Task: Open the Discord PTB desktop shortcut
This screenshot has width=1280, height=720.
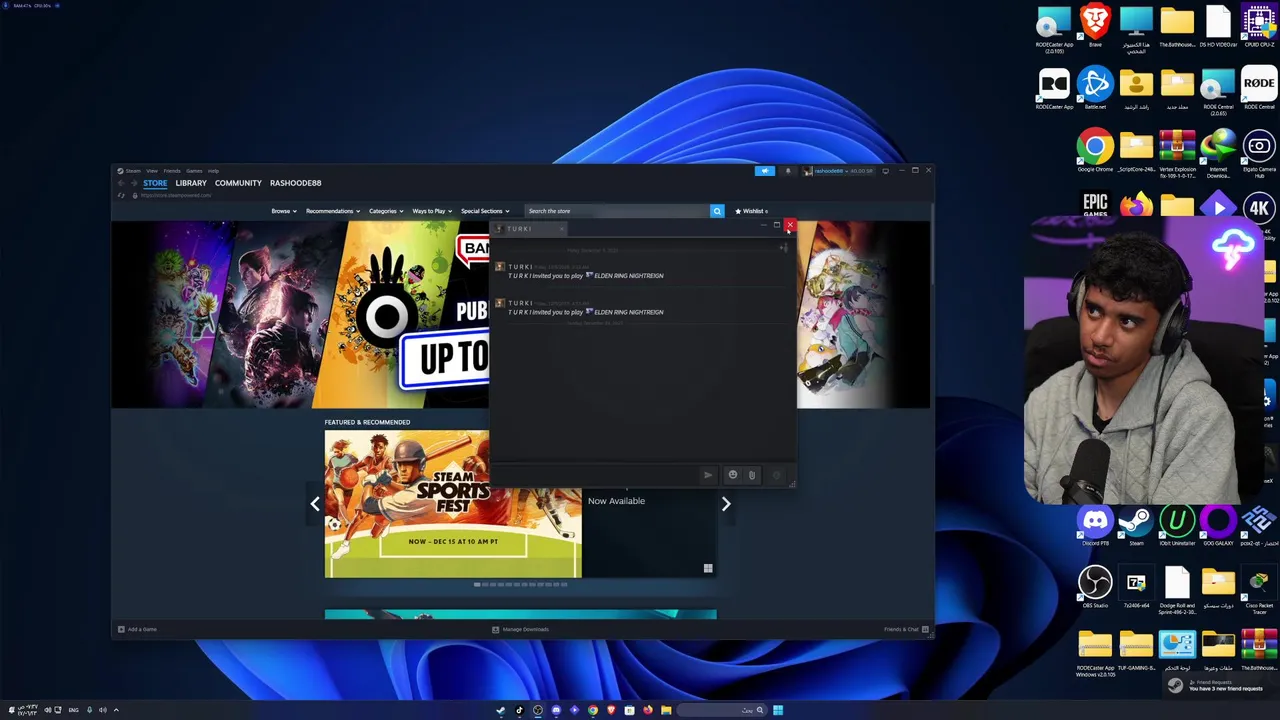Action: (x=1095, y=524)
